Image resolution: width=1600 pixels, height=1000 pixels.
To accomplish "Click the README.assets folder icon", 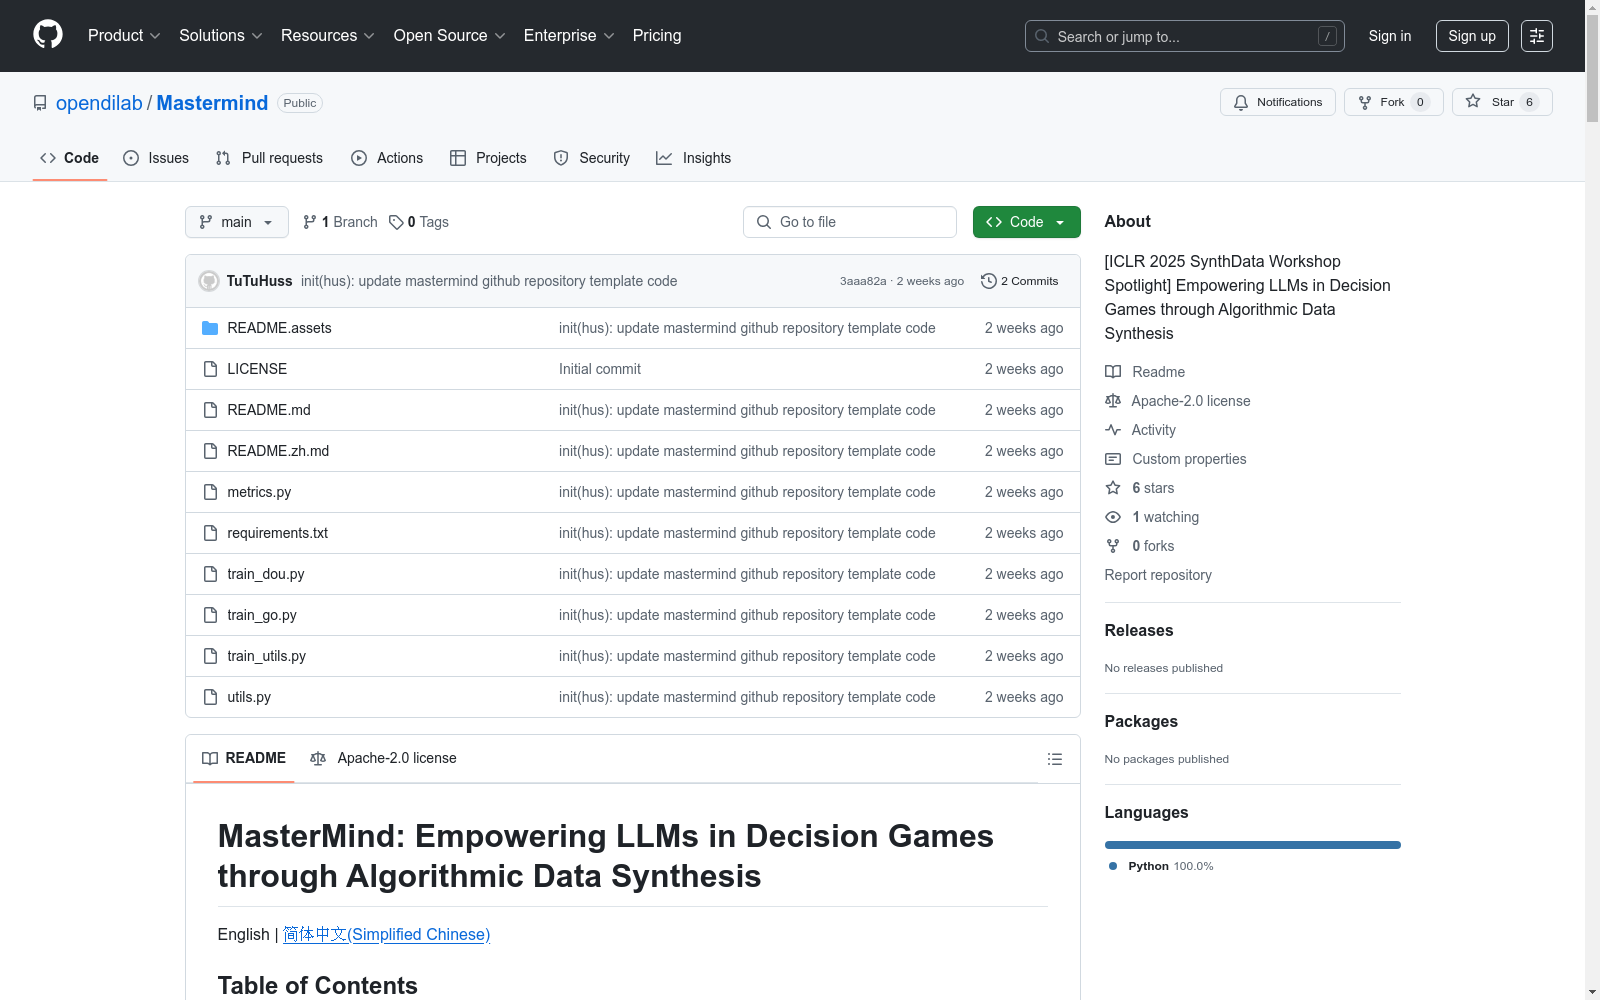I will (x=210, y=328).
